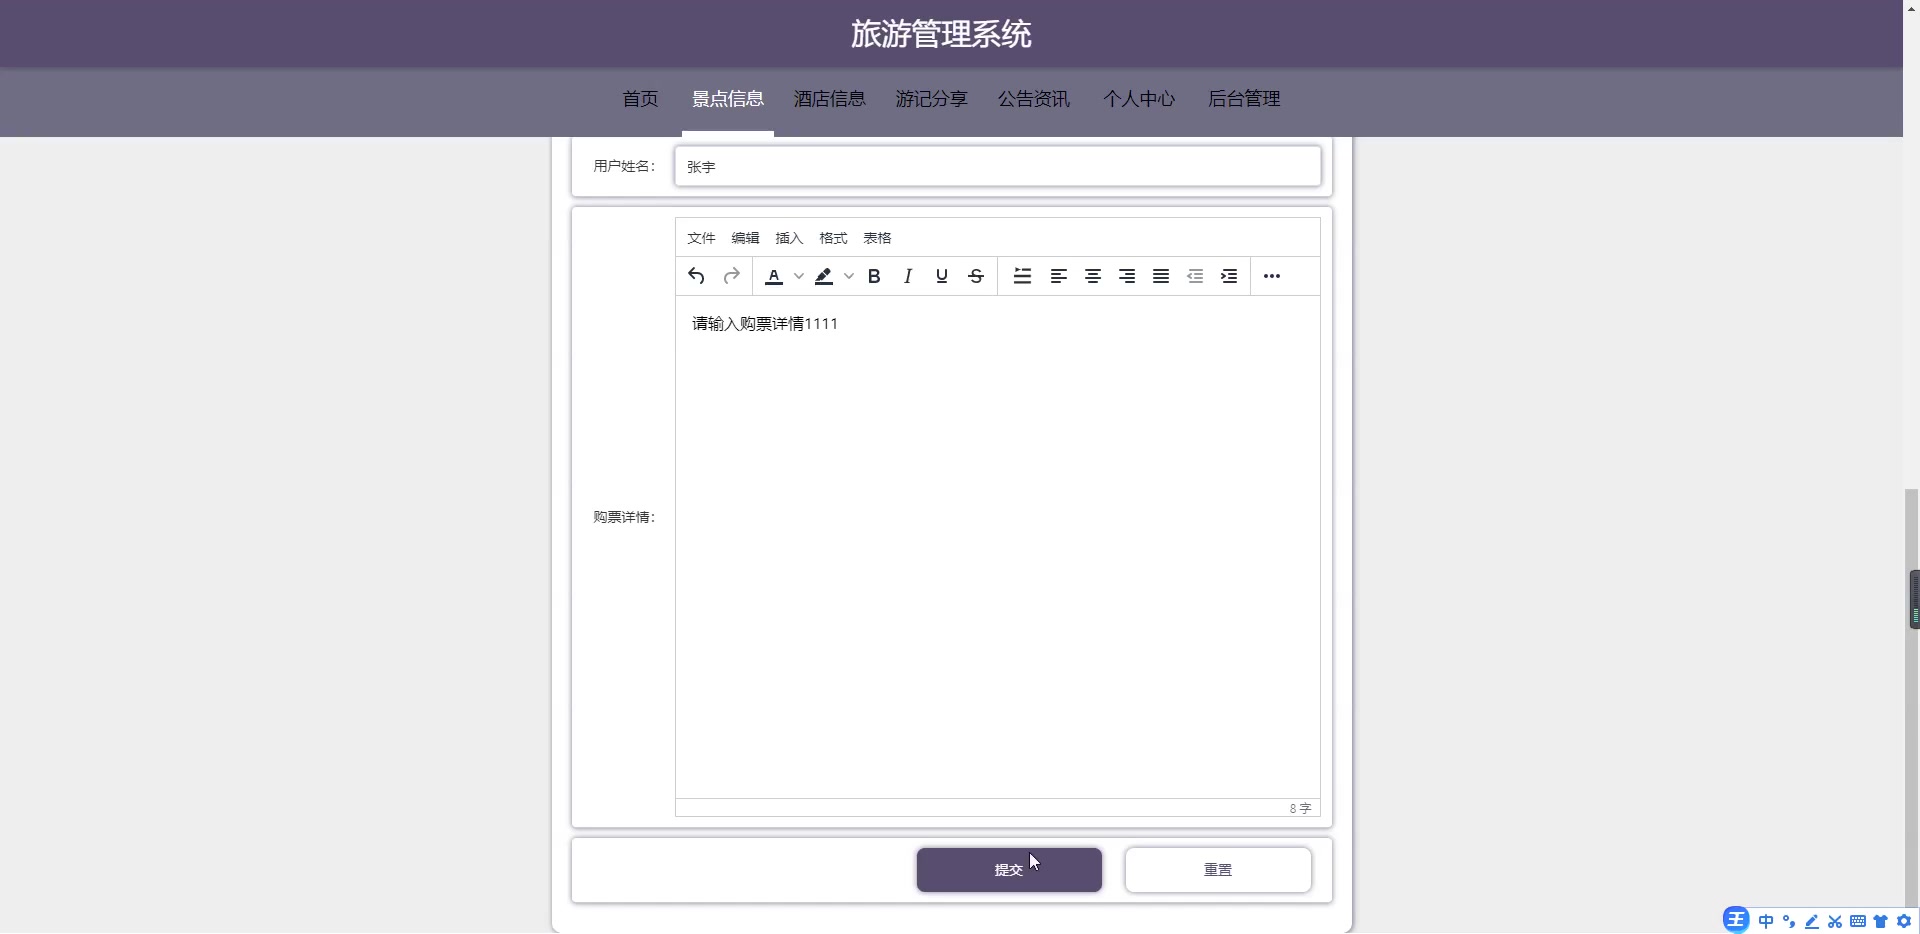Apply Strikethrough formatting
The width and height of the screenshot is (1920, 934).
tap(975, 276)
